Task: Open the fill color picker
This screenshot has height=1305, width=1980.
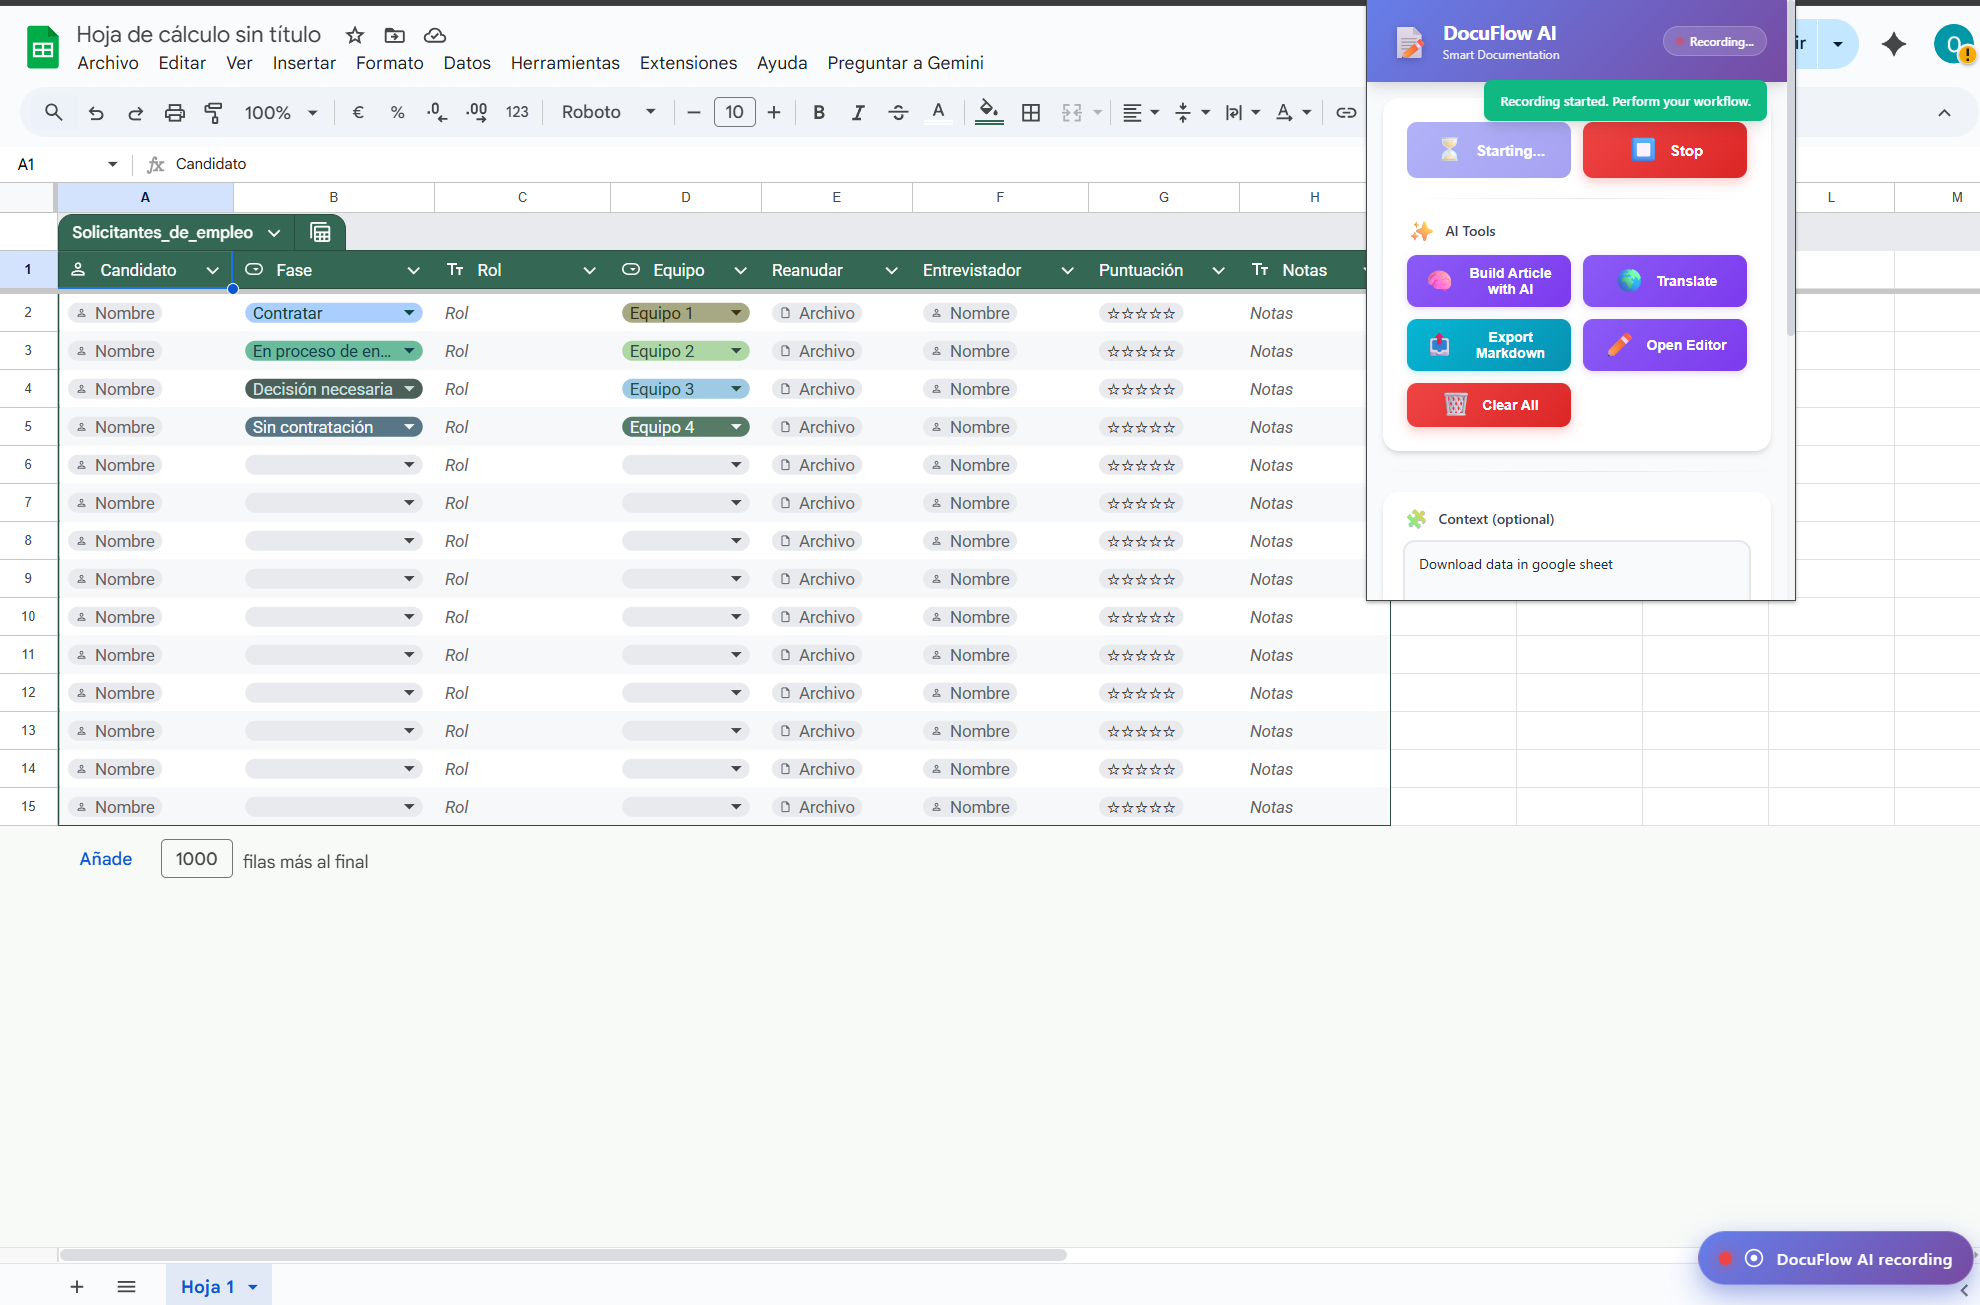Action: click(x=988, y=113)
